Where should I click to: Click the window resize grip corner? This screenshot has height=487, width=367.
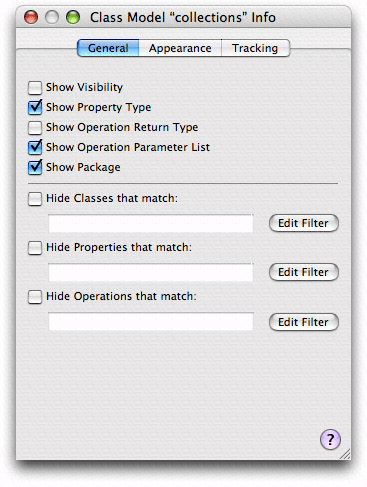pos(345,454)
